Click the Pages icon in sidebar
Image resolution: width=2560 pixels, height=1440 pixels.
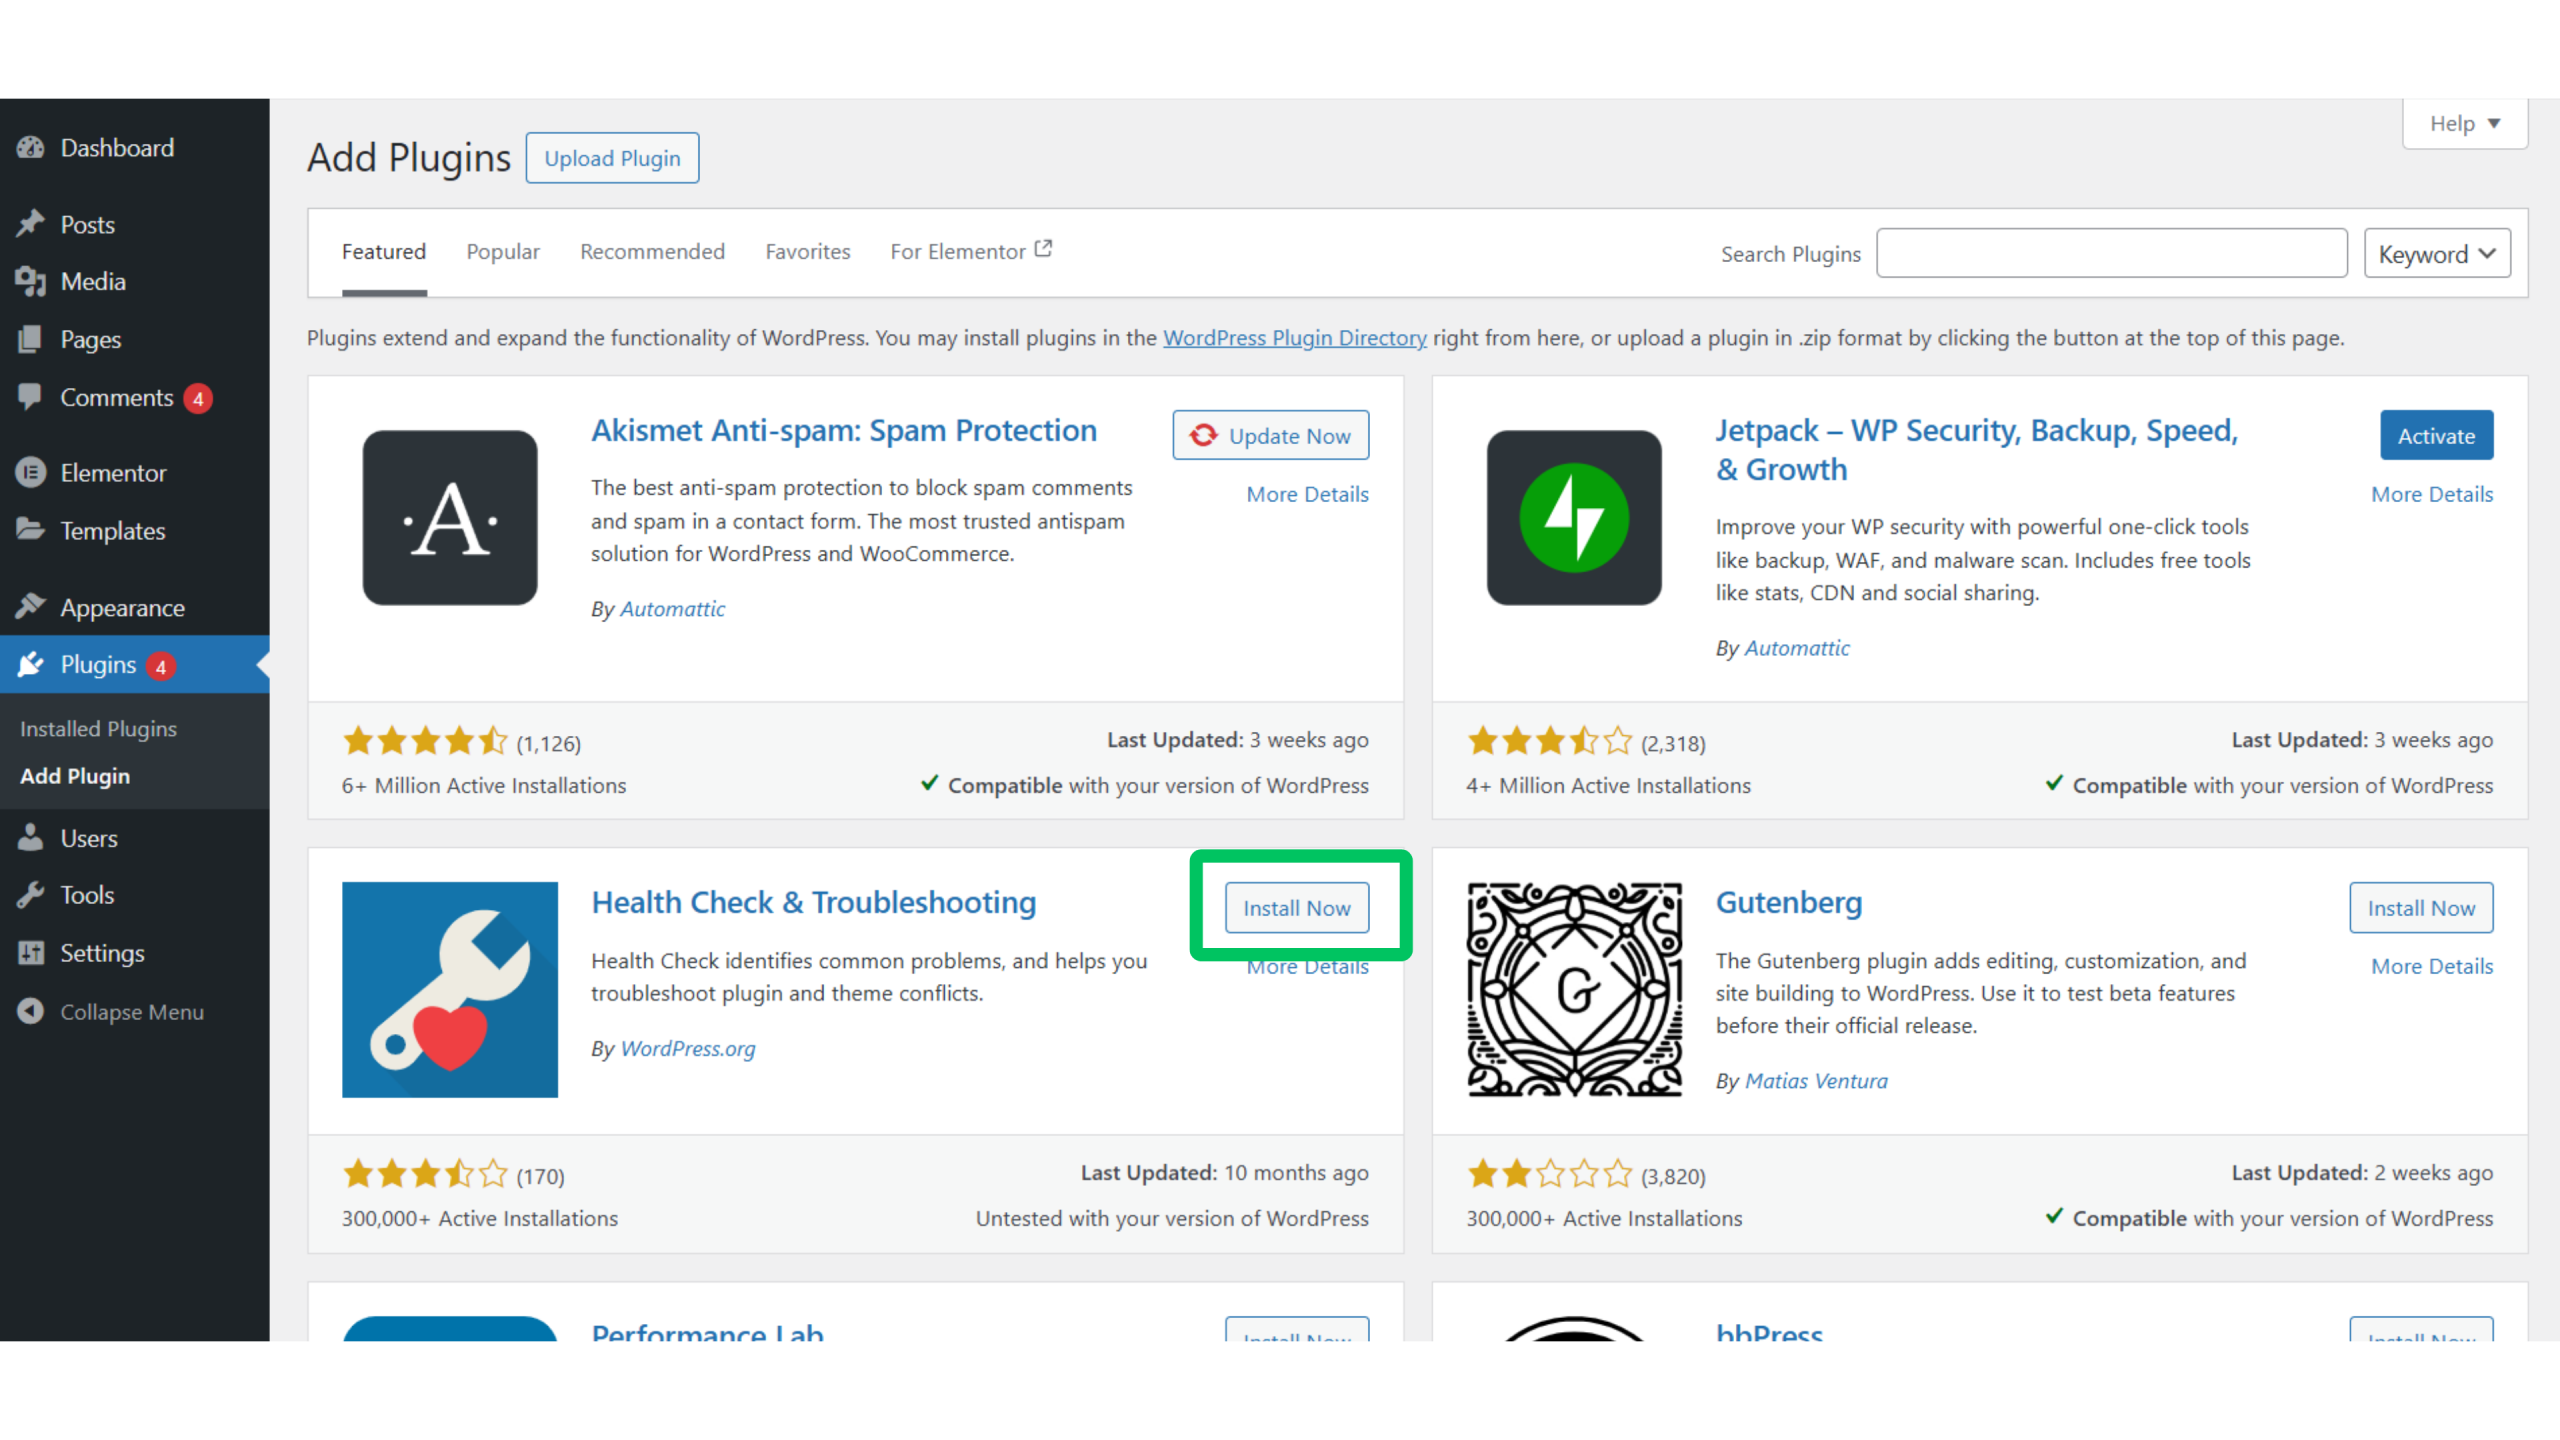click(31, 340)
